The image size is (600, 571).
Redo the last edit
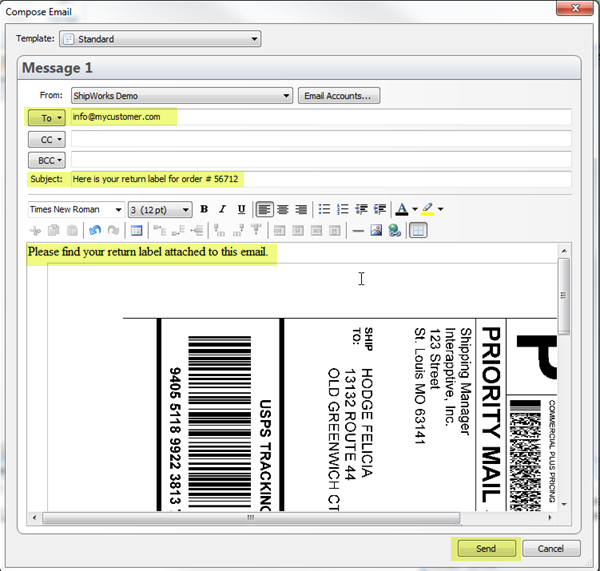(113, 230)
